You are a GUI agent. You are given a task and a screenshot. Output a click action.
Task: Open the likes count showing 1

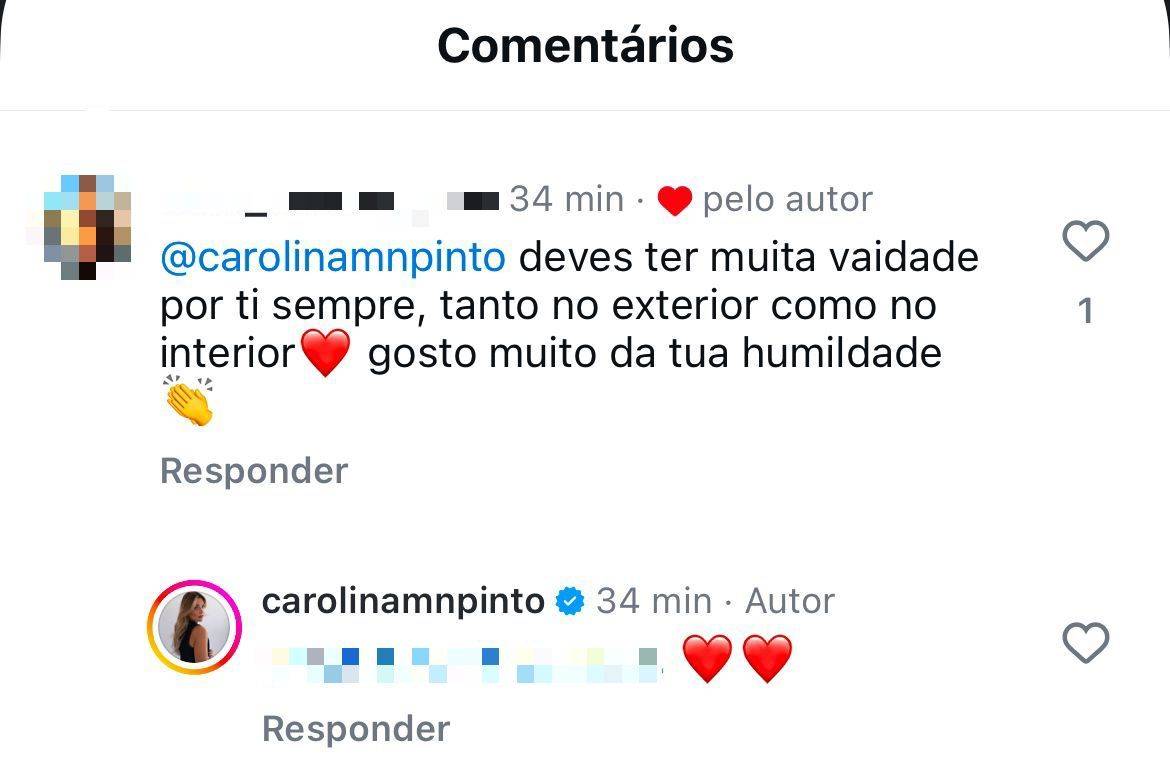[1086, 310]
